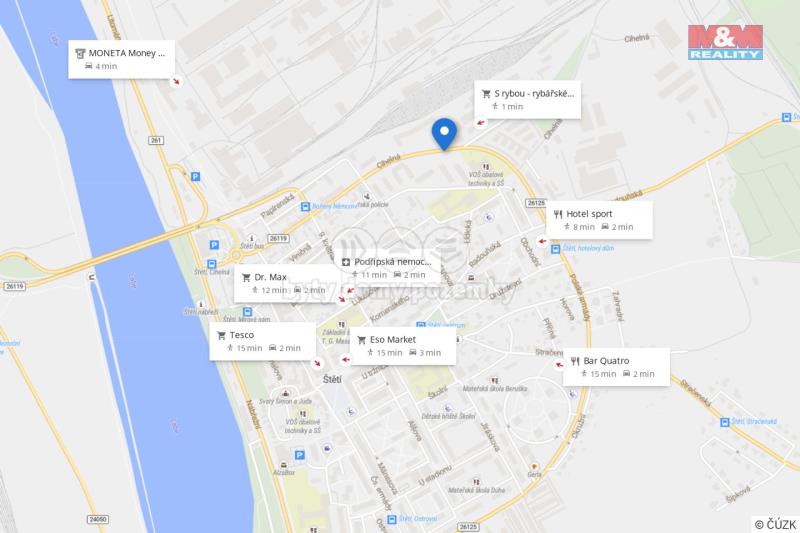Open the Bar Quatro place card
Image resolution: width=800 pixels, height=533 pixels.
point(616,367)
